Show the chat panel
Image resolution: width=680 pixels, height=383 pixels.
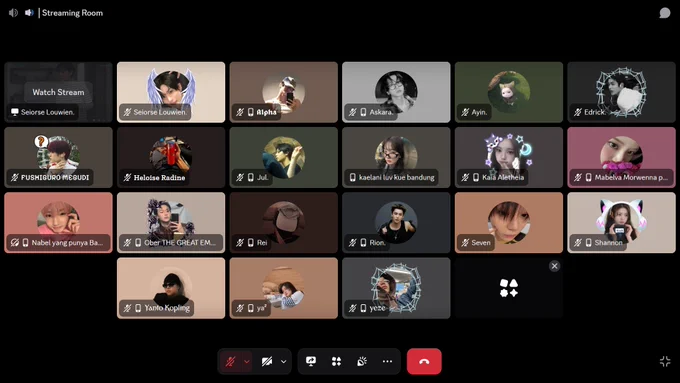pyautogui.click(x=665, y=13)
